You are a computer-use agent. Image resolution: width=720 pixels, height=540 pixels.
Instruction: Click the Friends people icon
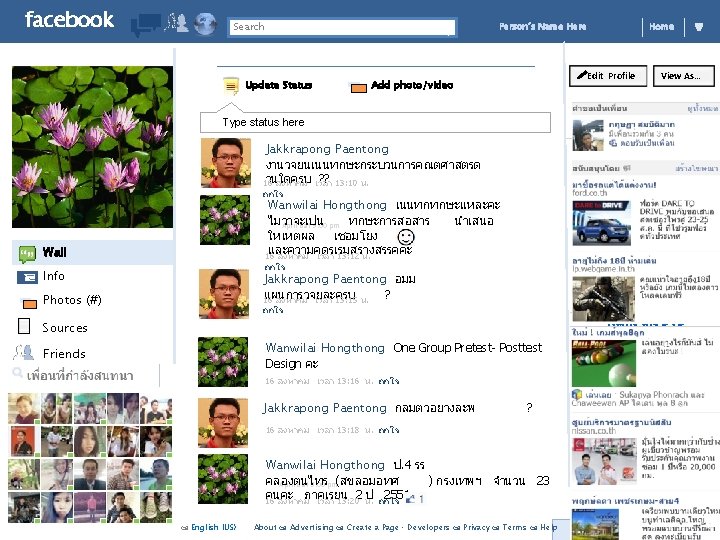click(x=23, y=352)
